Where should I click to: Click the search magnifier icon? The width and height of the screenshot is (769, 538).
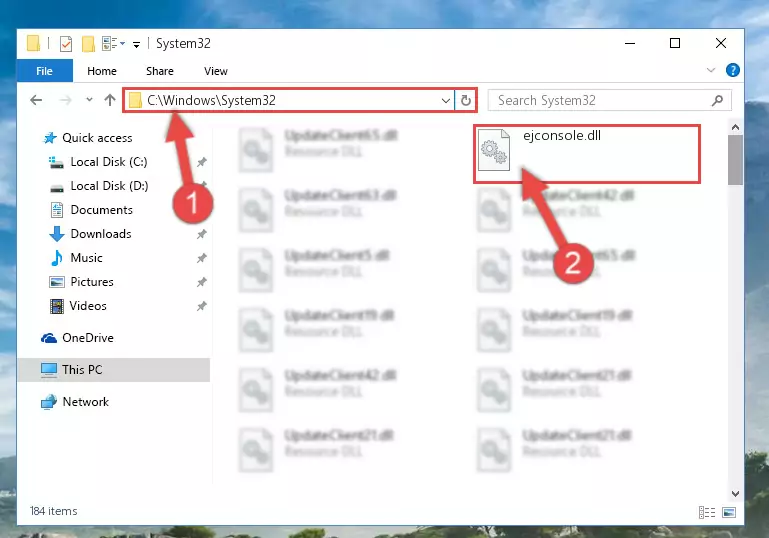717,101
